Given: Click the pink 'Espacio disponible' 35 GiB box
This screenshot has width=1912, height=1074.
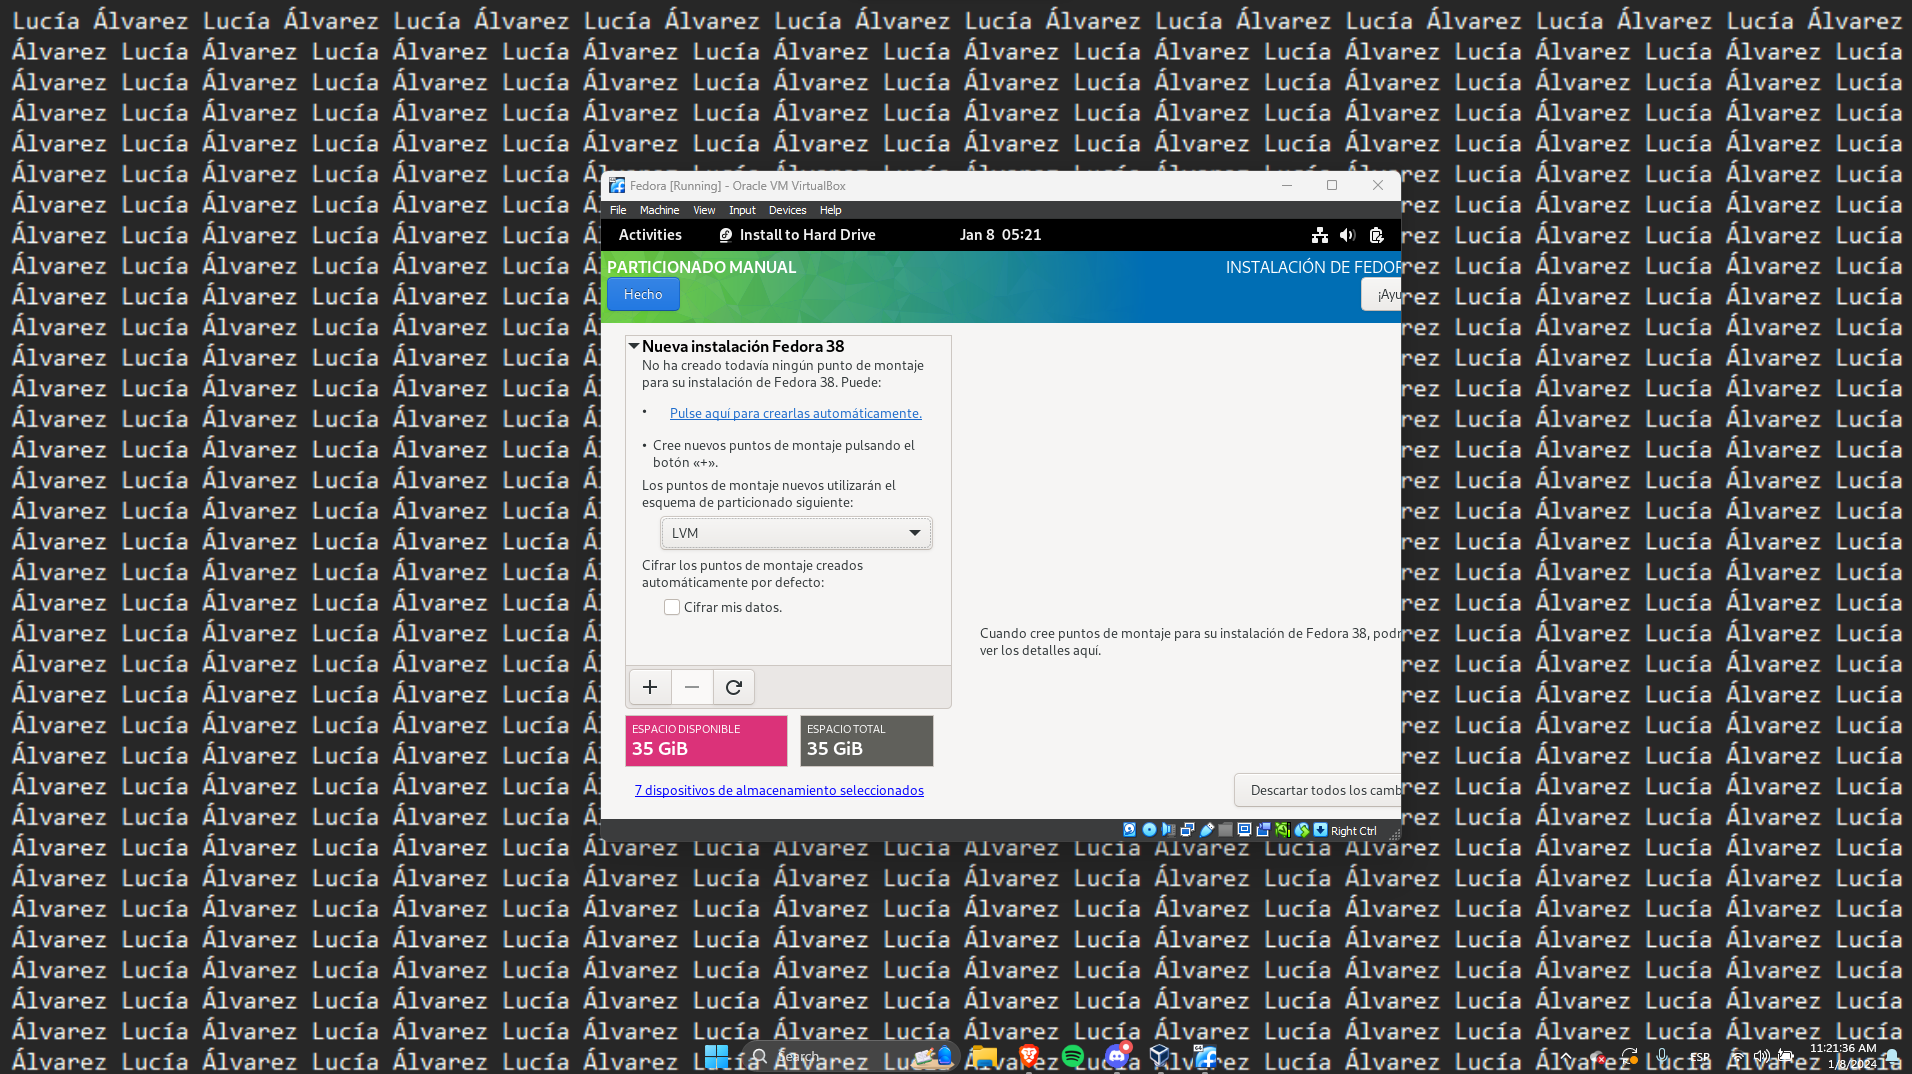Looking at the screenshot, I should (x=706, y=740).
